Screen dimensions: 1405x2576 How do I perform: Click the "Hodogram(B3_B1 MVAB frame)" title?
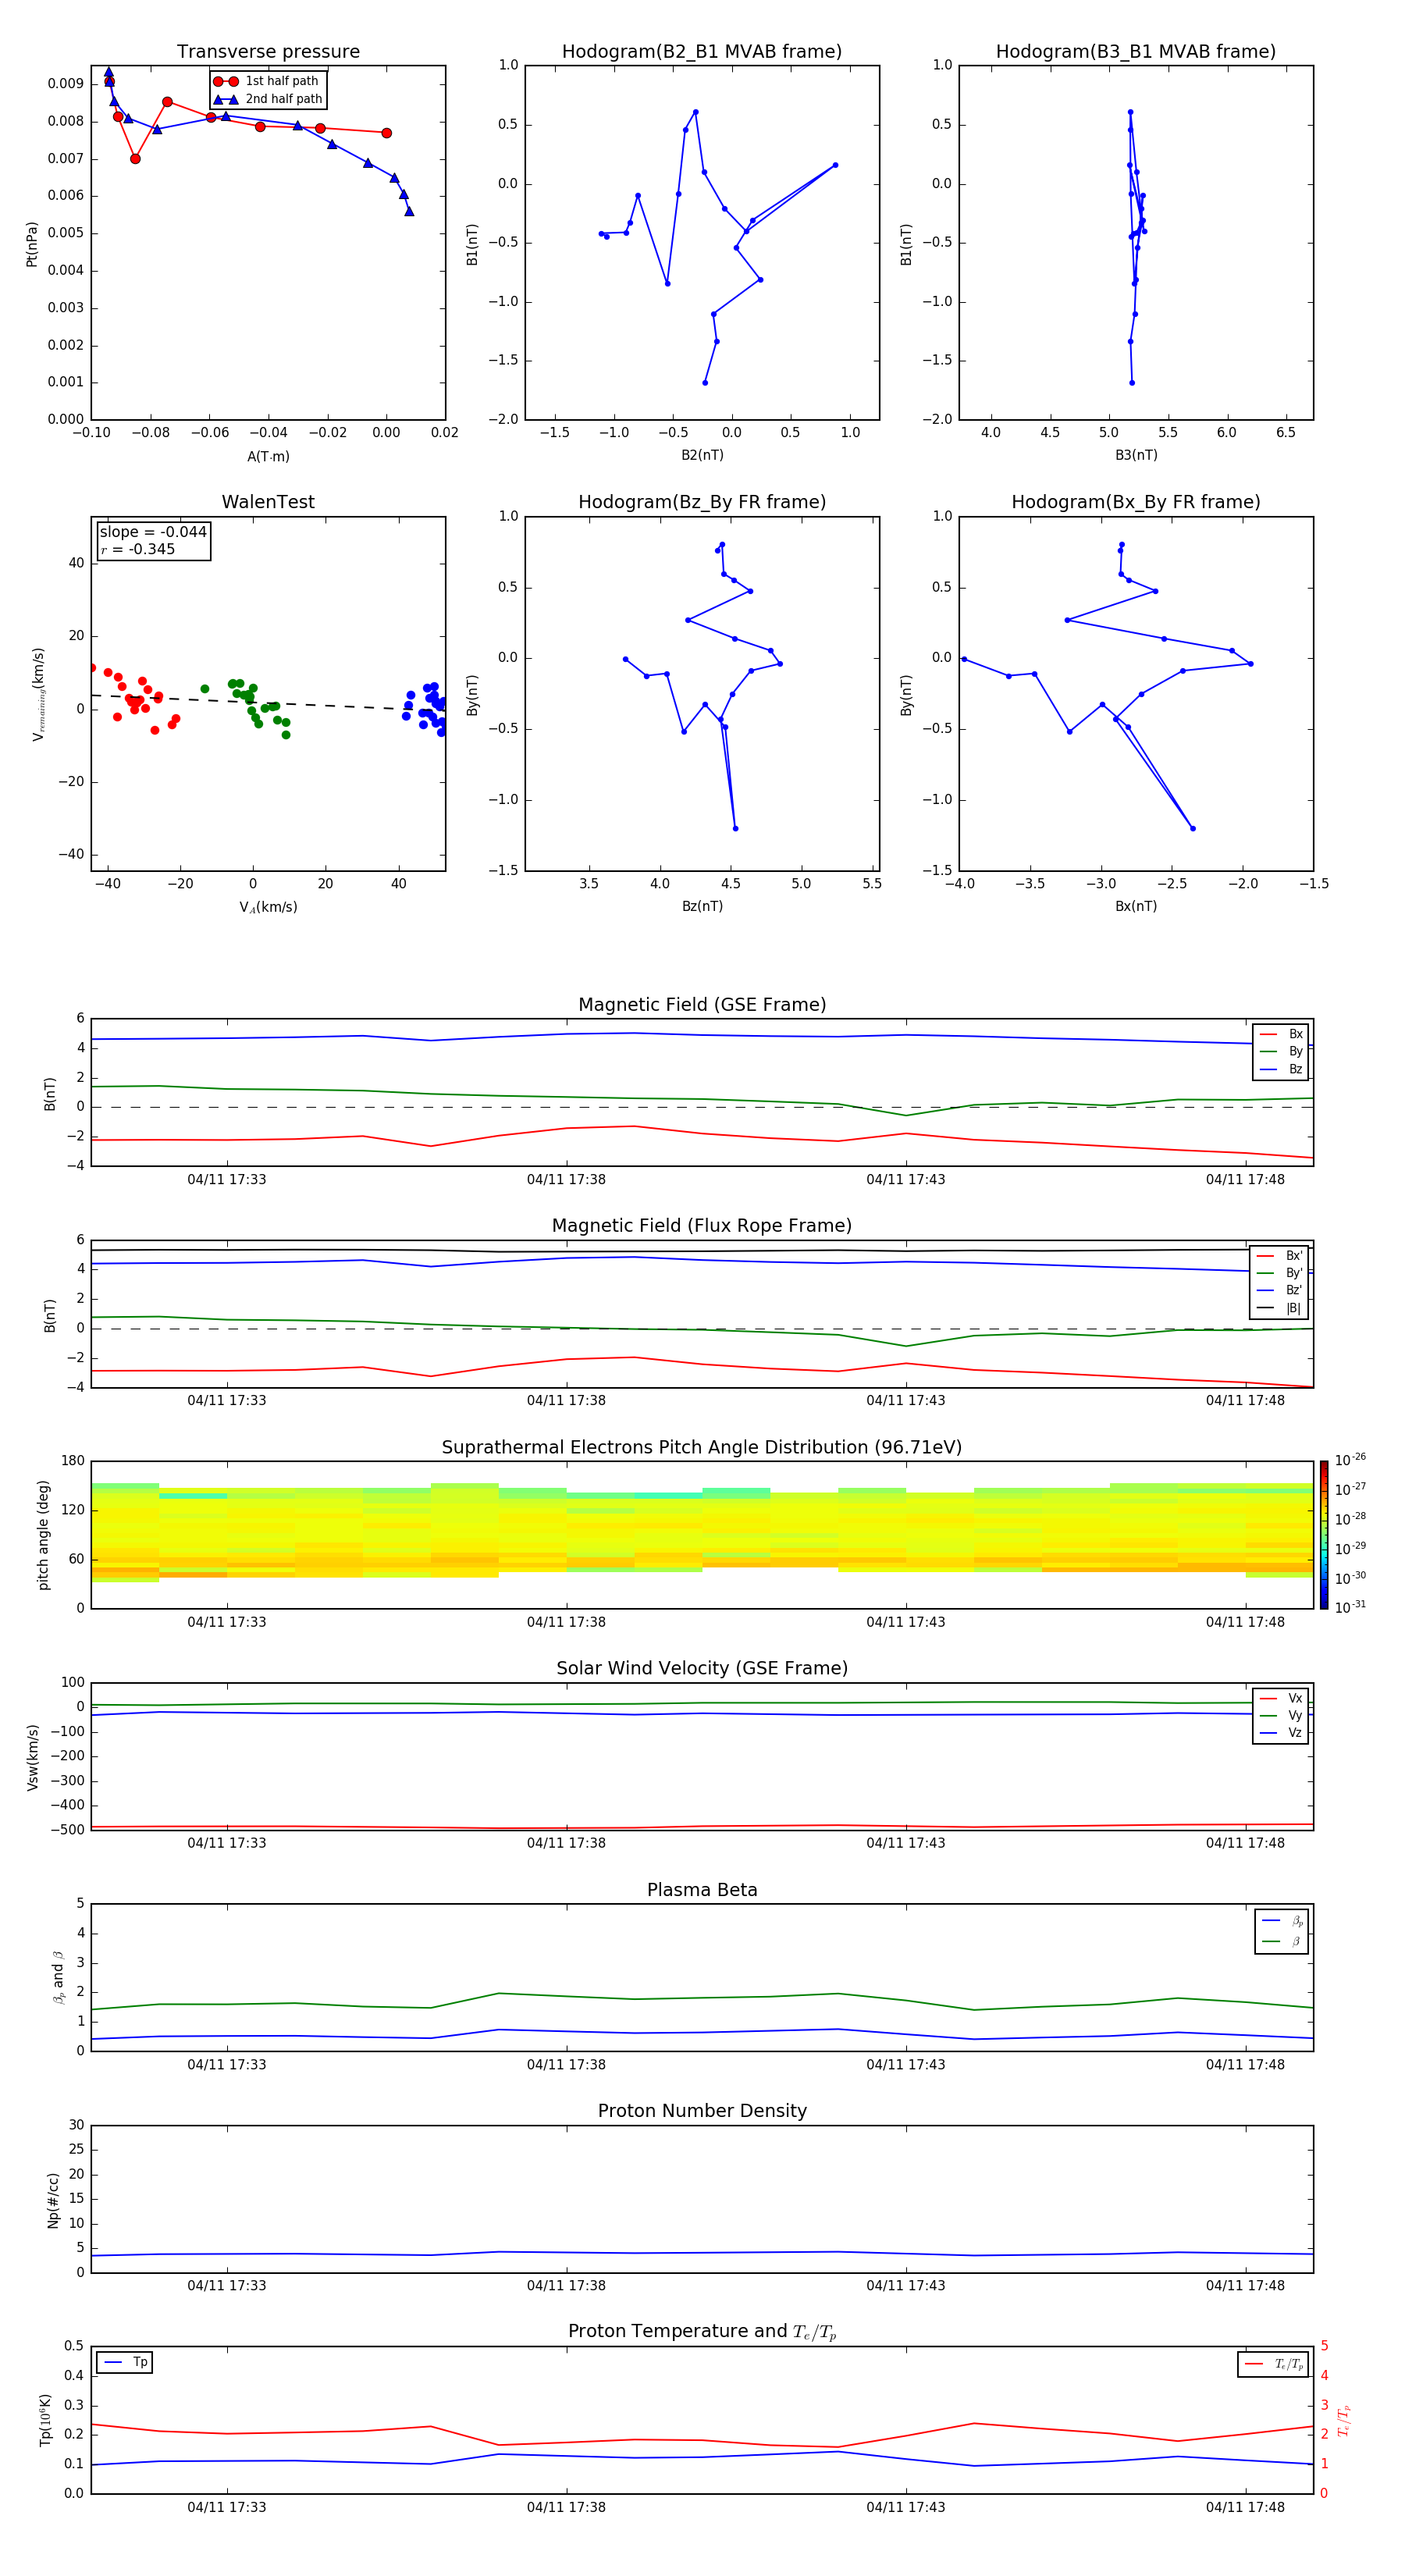pyautogui.click(x=1136, y=52)
